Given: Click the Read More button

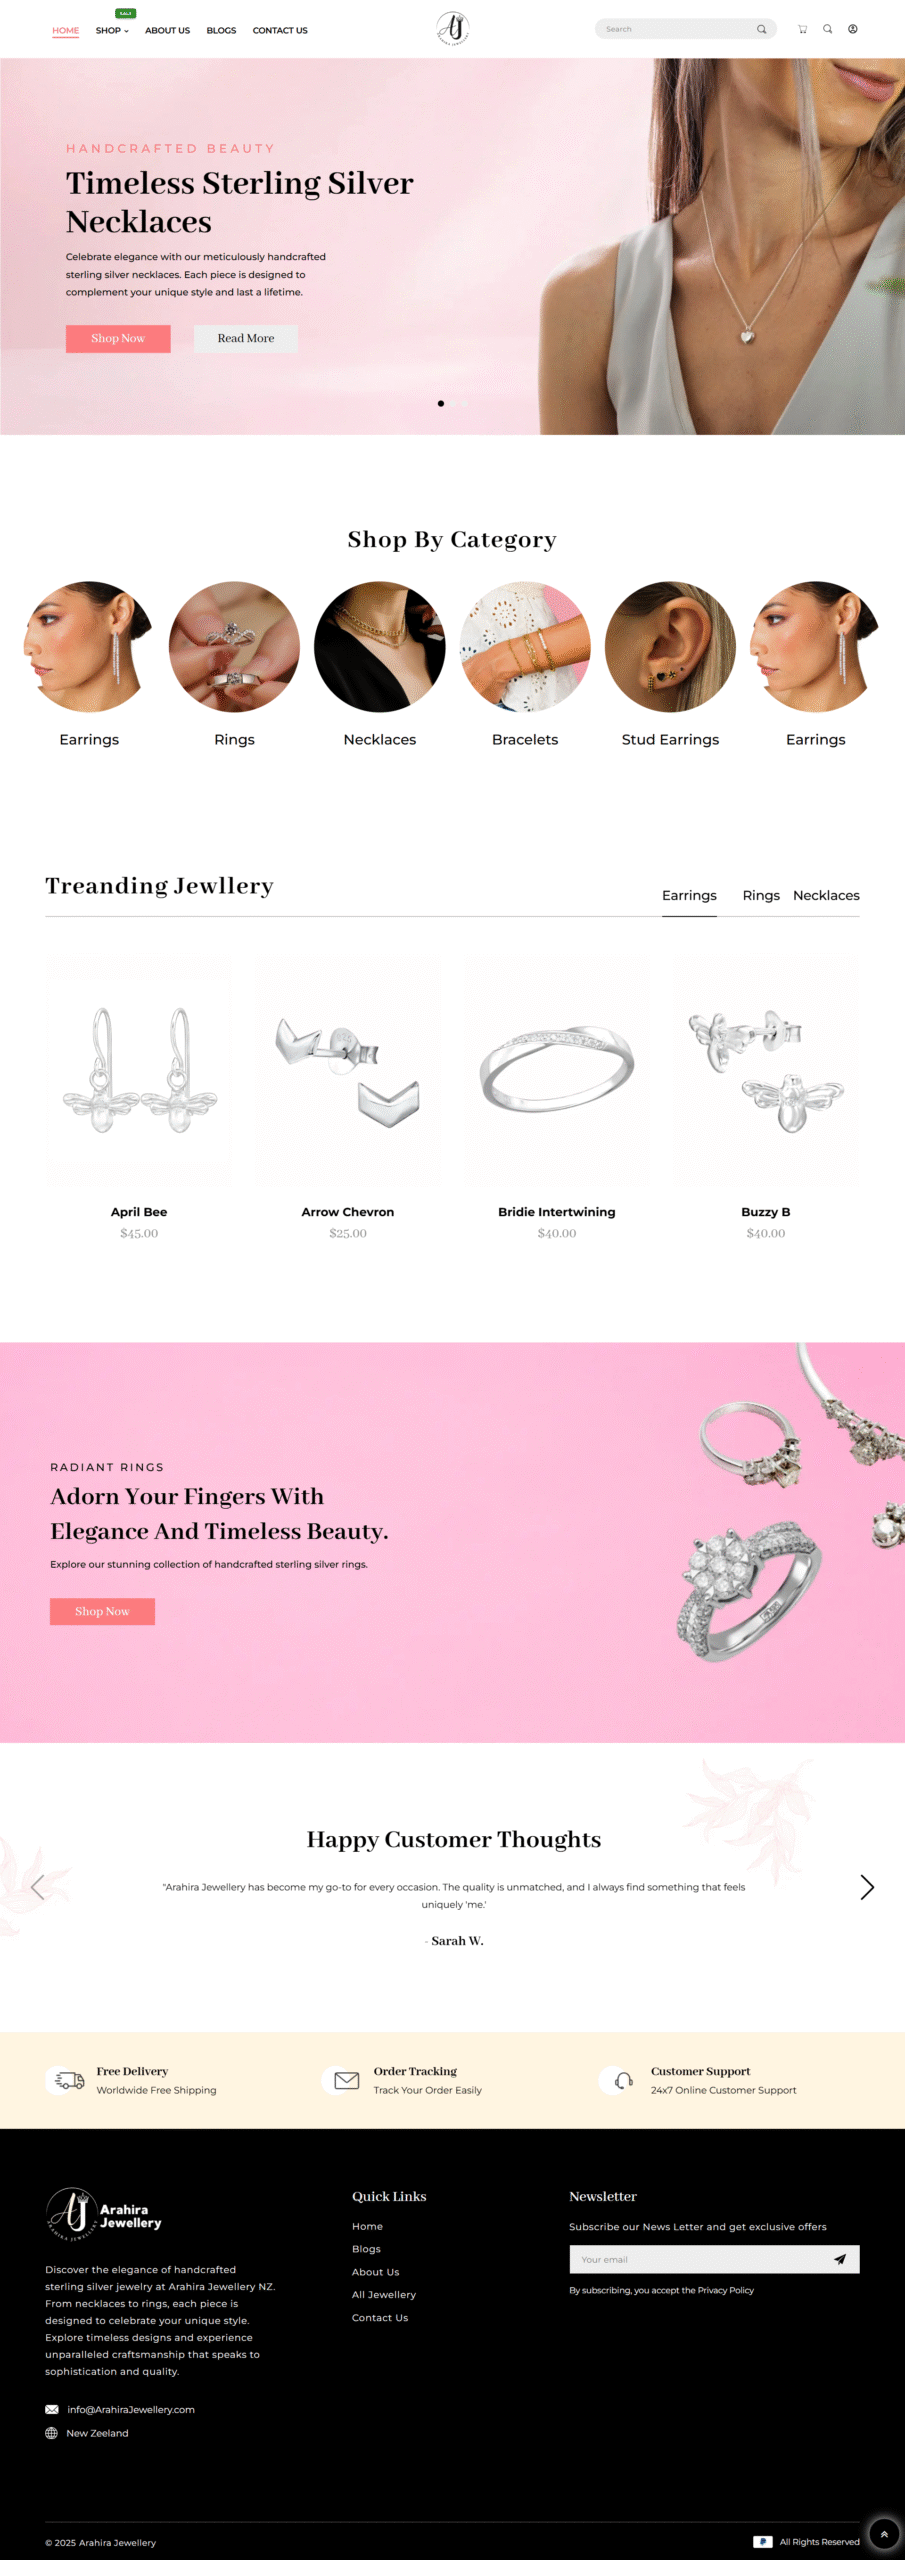Looking at the screenshot, I should 246,338.
